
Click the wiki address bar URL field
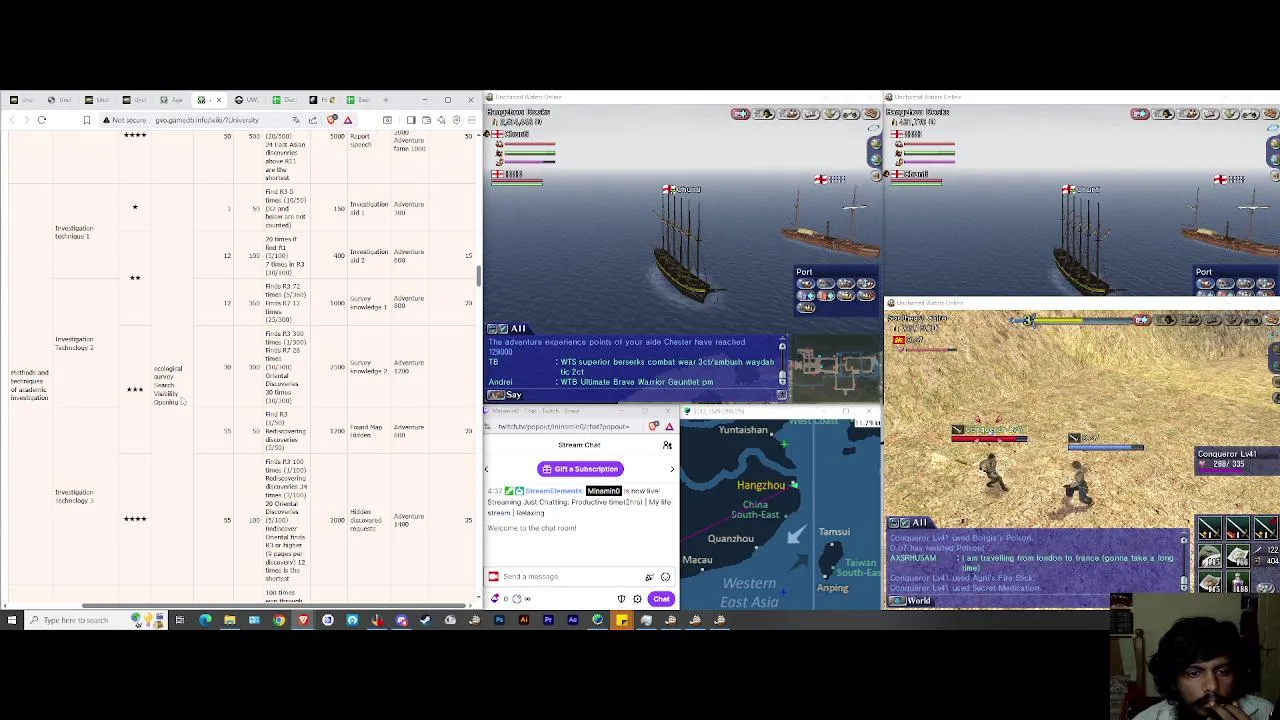coord(207,120)
